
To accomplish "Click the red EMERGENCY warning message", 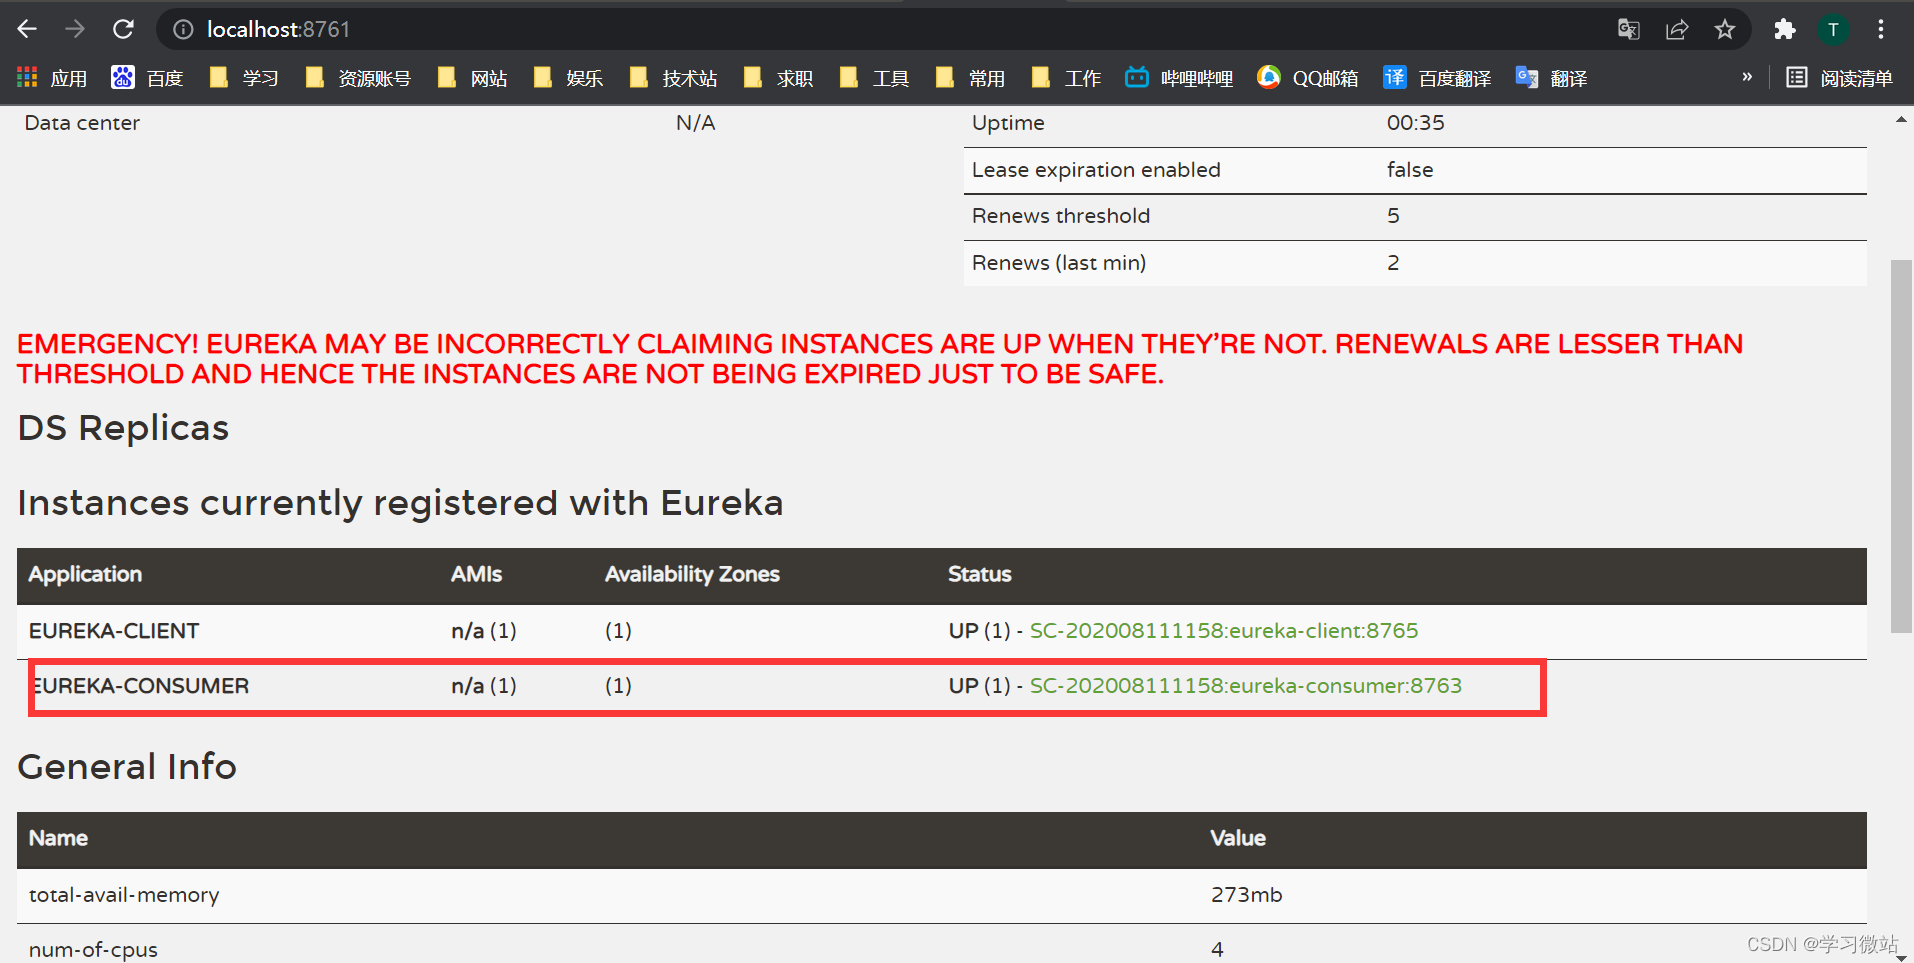I will (x=880, y=359).
